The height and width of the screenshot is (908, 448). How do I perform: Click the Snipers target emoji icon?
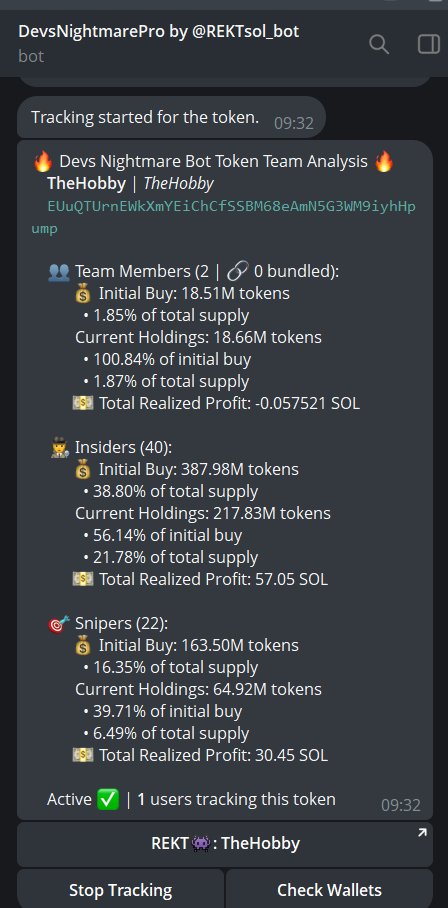(x=59, y=623)
